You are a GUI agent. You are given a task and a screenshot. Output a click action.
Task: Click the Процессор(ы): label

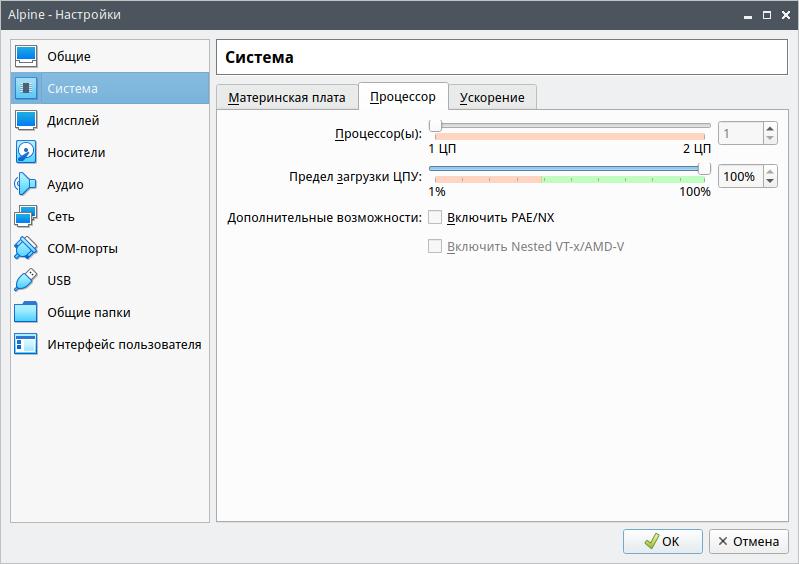[379, 134]
